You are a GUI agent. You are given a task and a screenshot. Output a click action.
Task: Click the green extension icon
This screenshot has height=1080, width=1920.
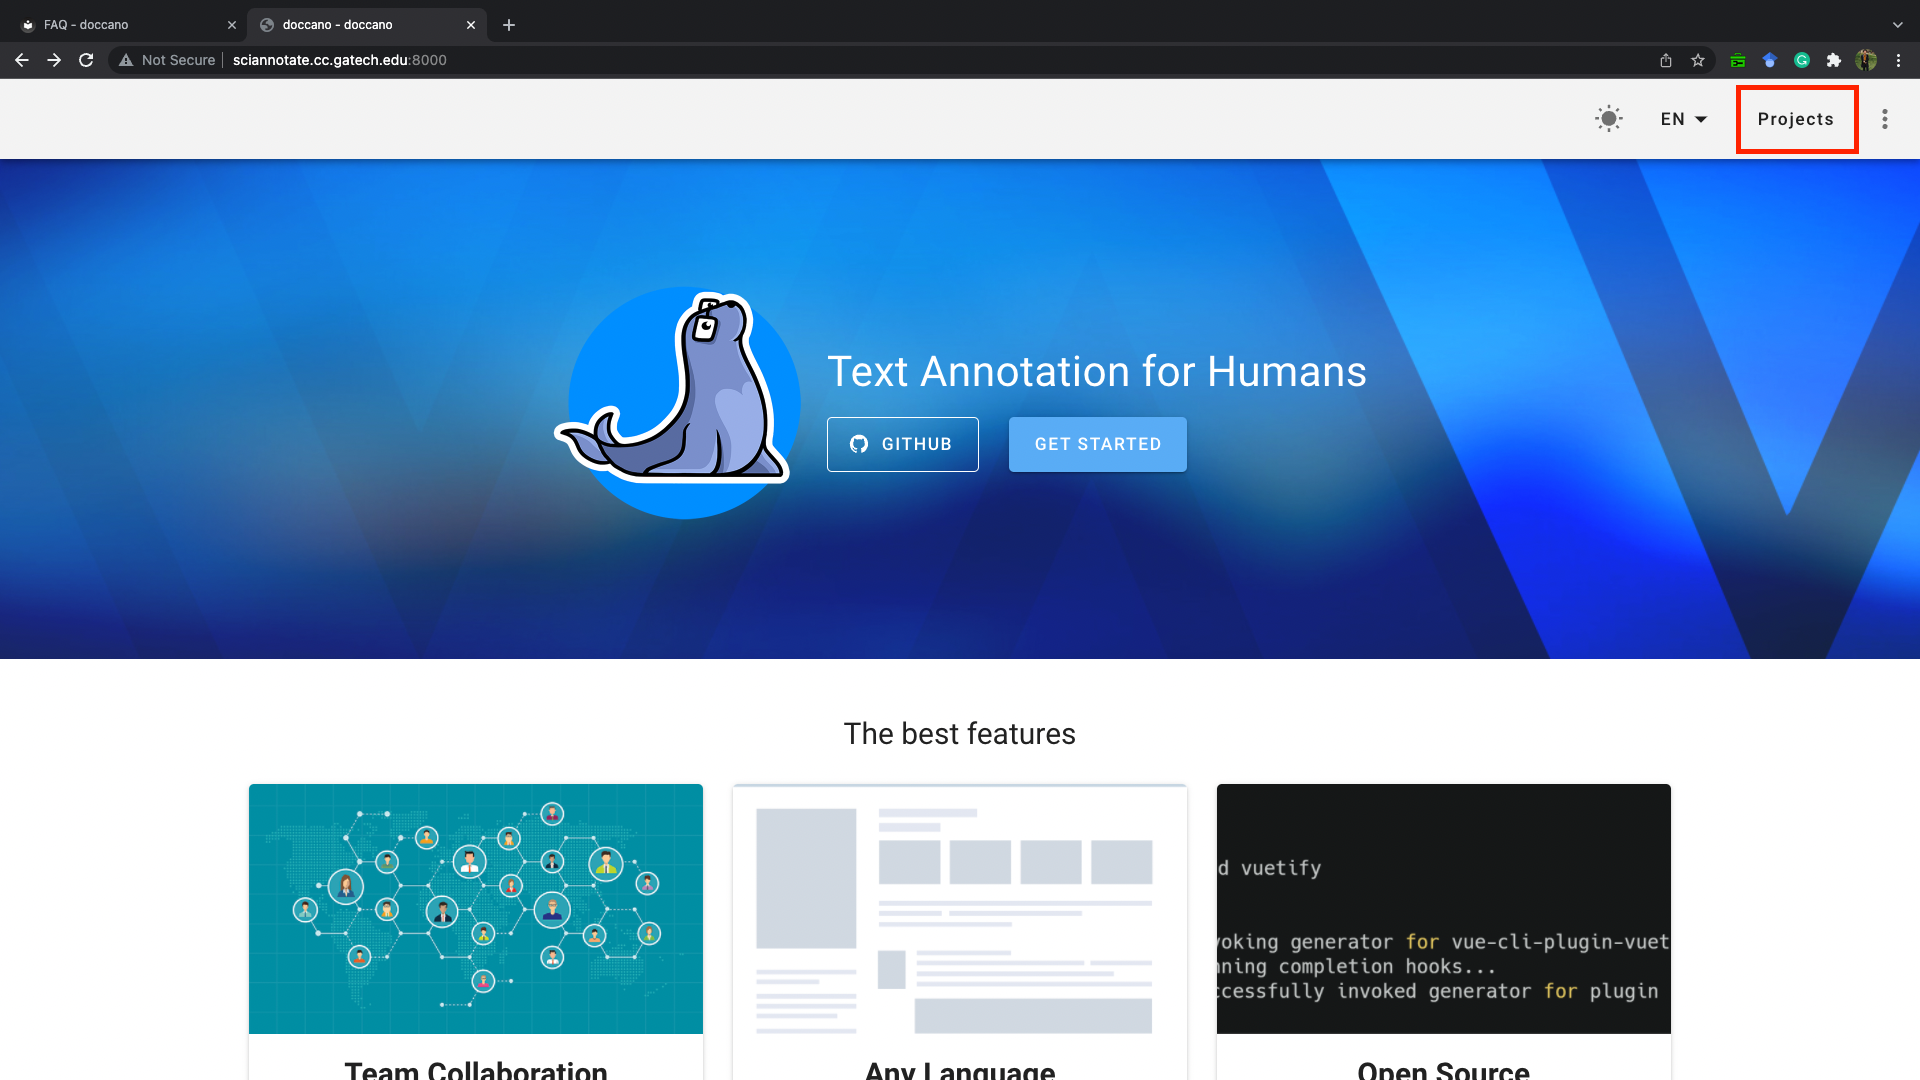(1738, 60)
